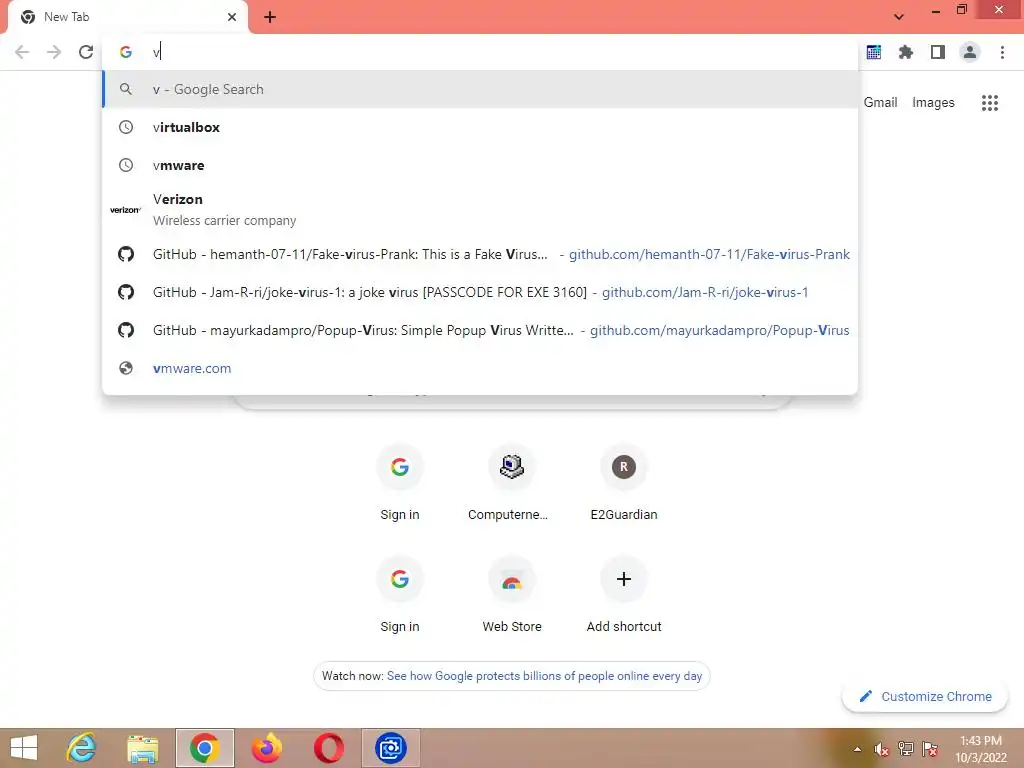Click the Verizon logo icon
1024x768 pixels.
click(x=125, y=210)
